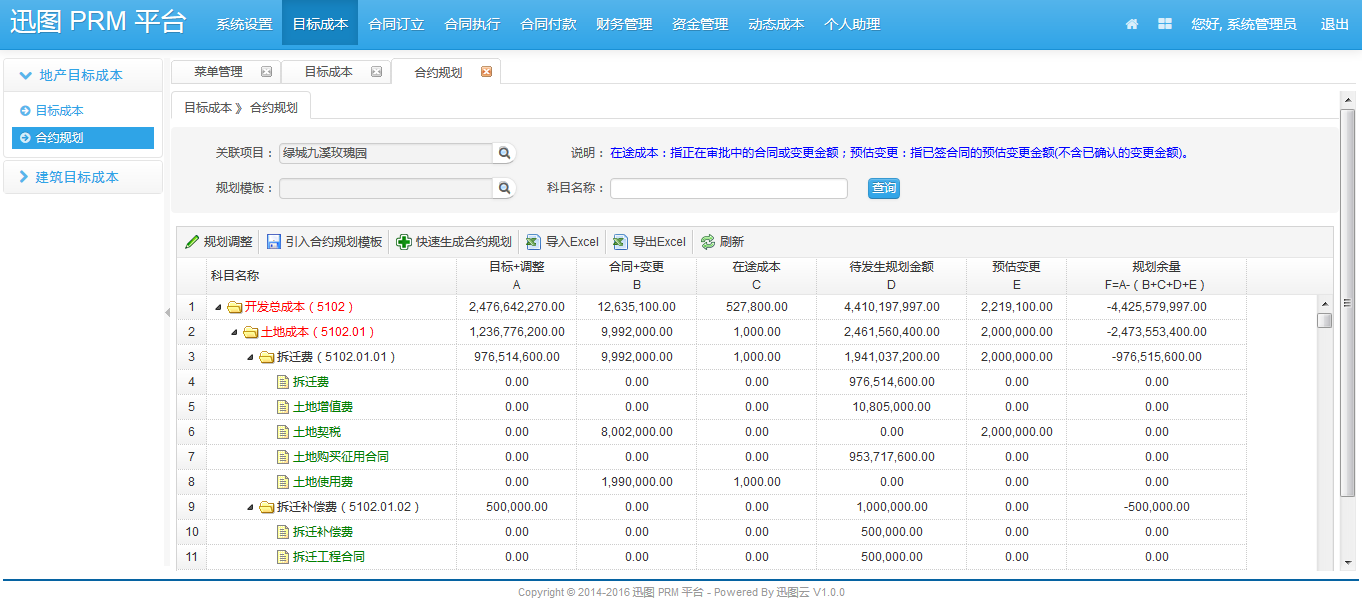Focus the 科目名称 text field
This screenshot has width=1362, height=605.
tap(729, 188)
